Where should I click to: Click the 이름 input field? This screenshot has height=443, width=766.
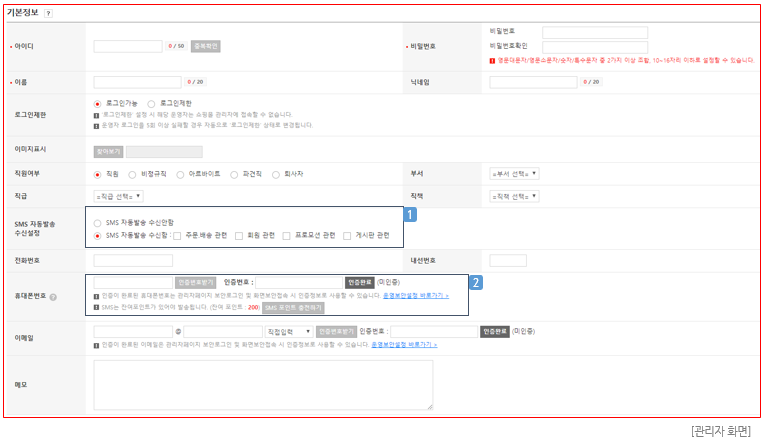tap(137, 82)
